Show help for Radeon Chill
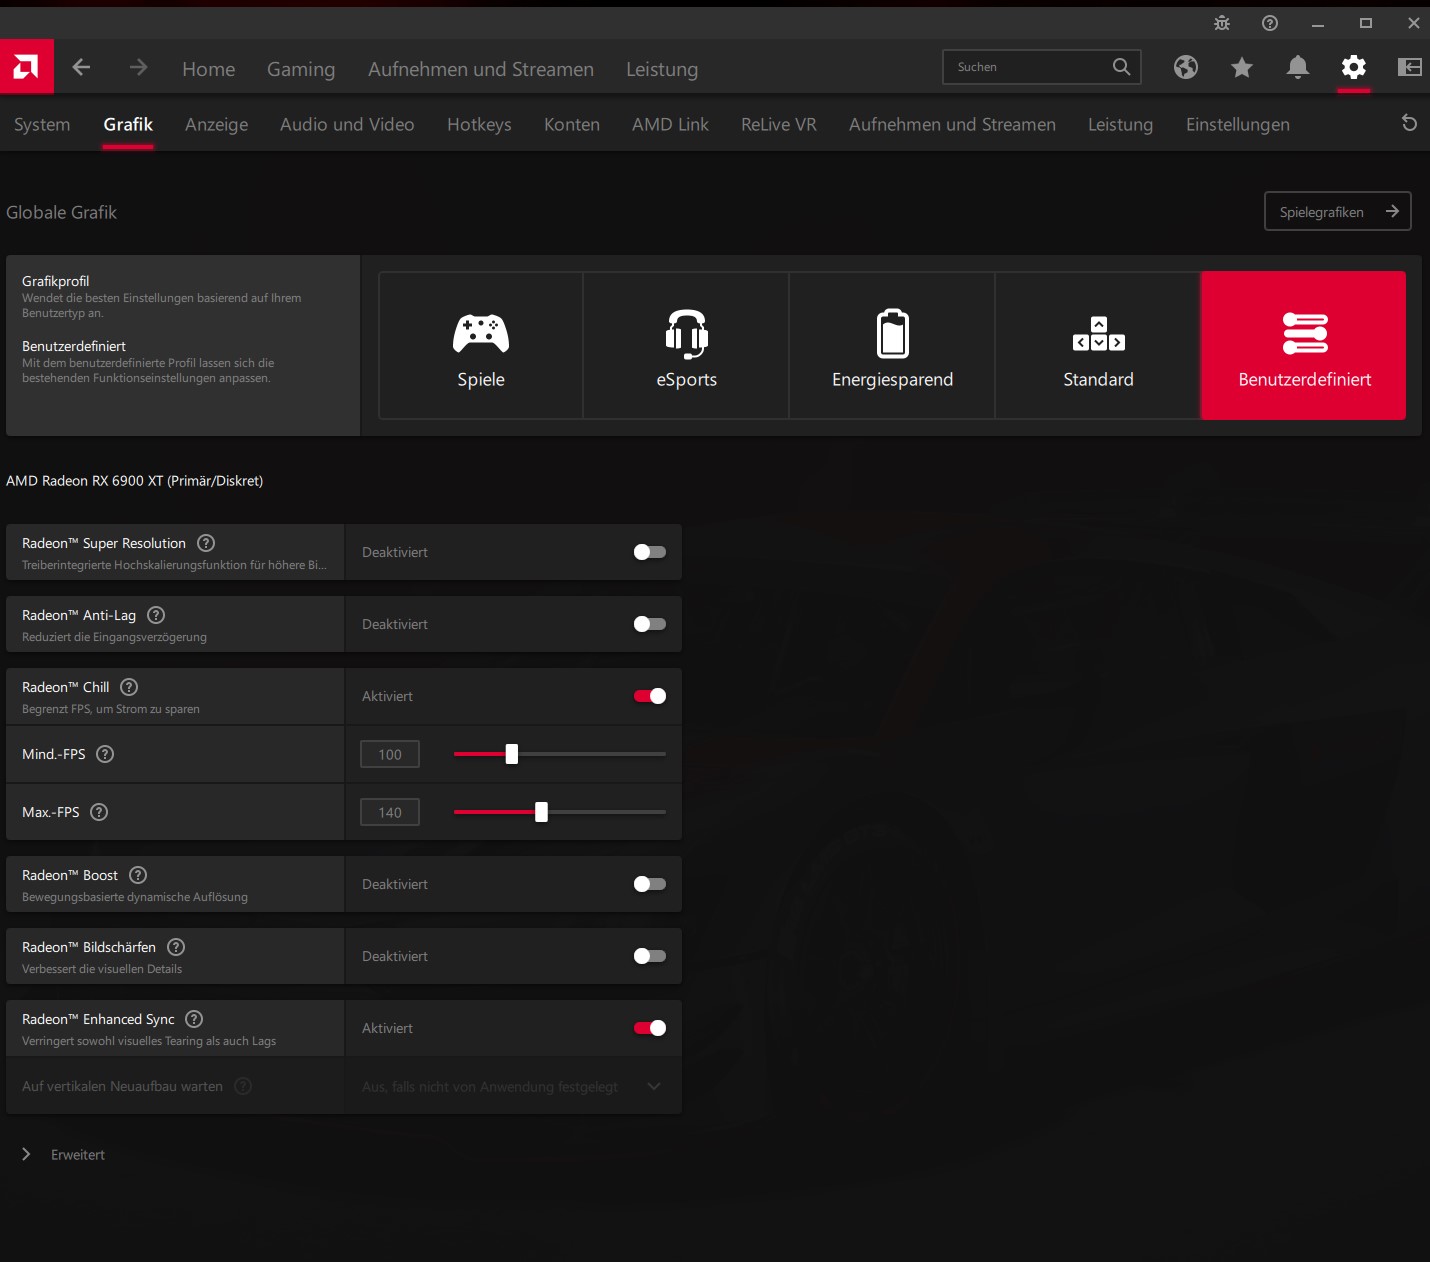Image resolution: width=1430 pixels, height=1262 pixels. click(129, 687)
